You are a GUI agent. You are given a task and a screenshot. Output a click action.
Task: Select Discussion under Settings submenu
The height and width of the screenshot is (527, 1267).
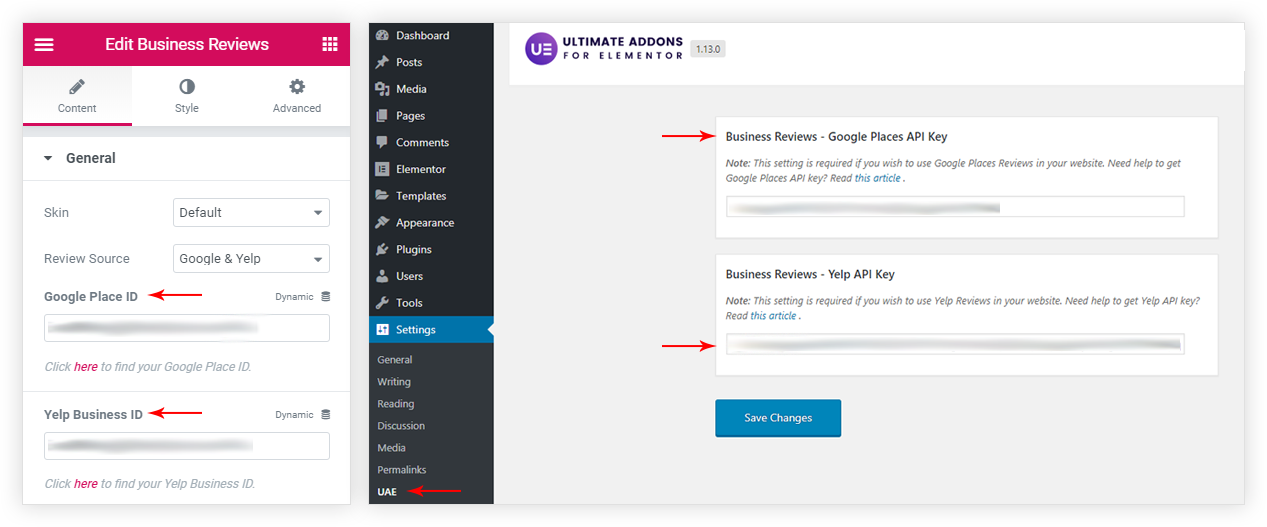click(x=402, y=426)
